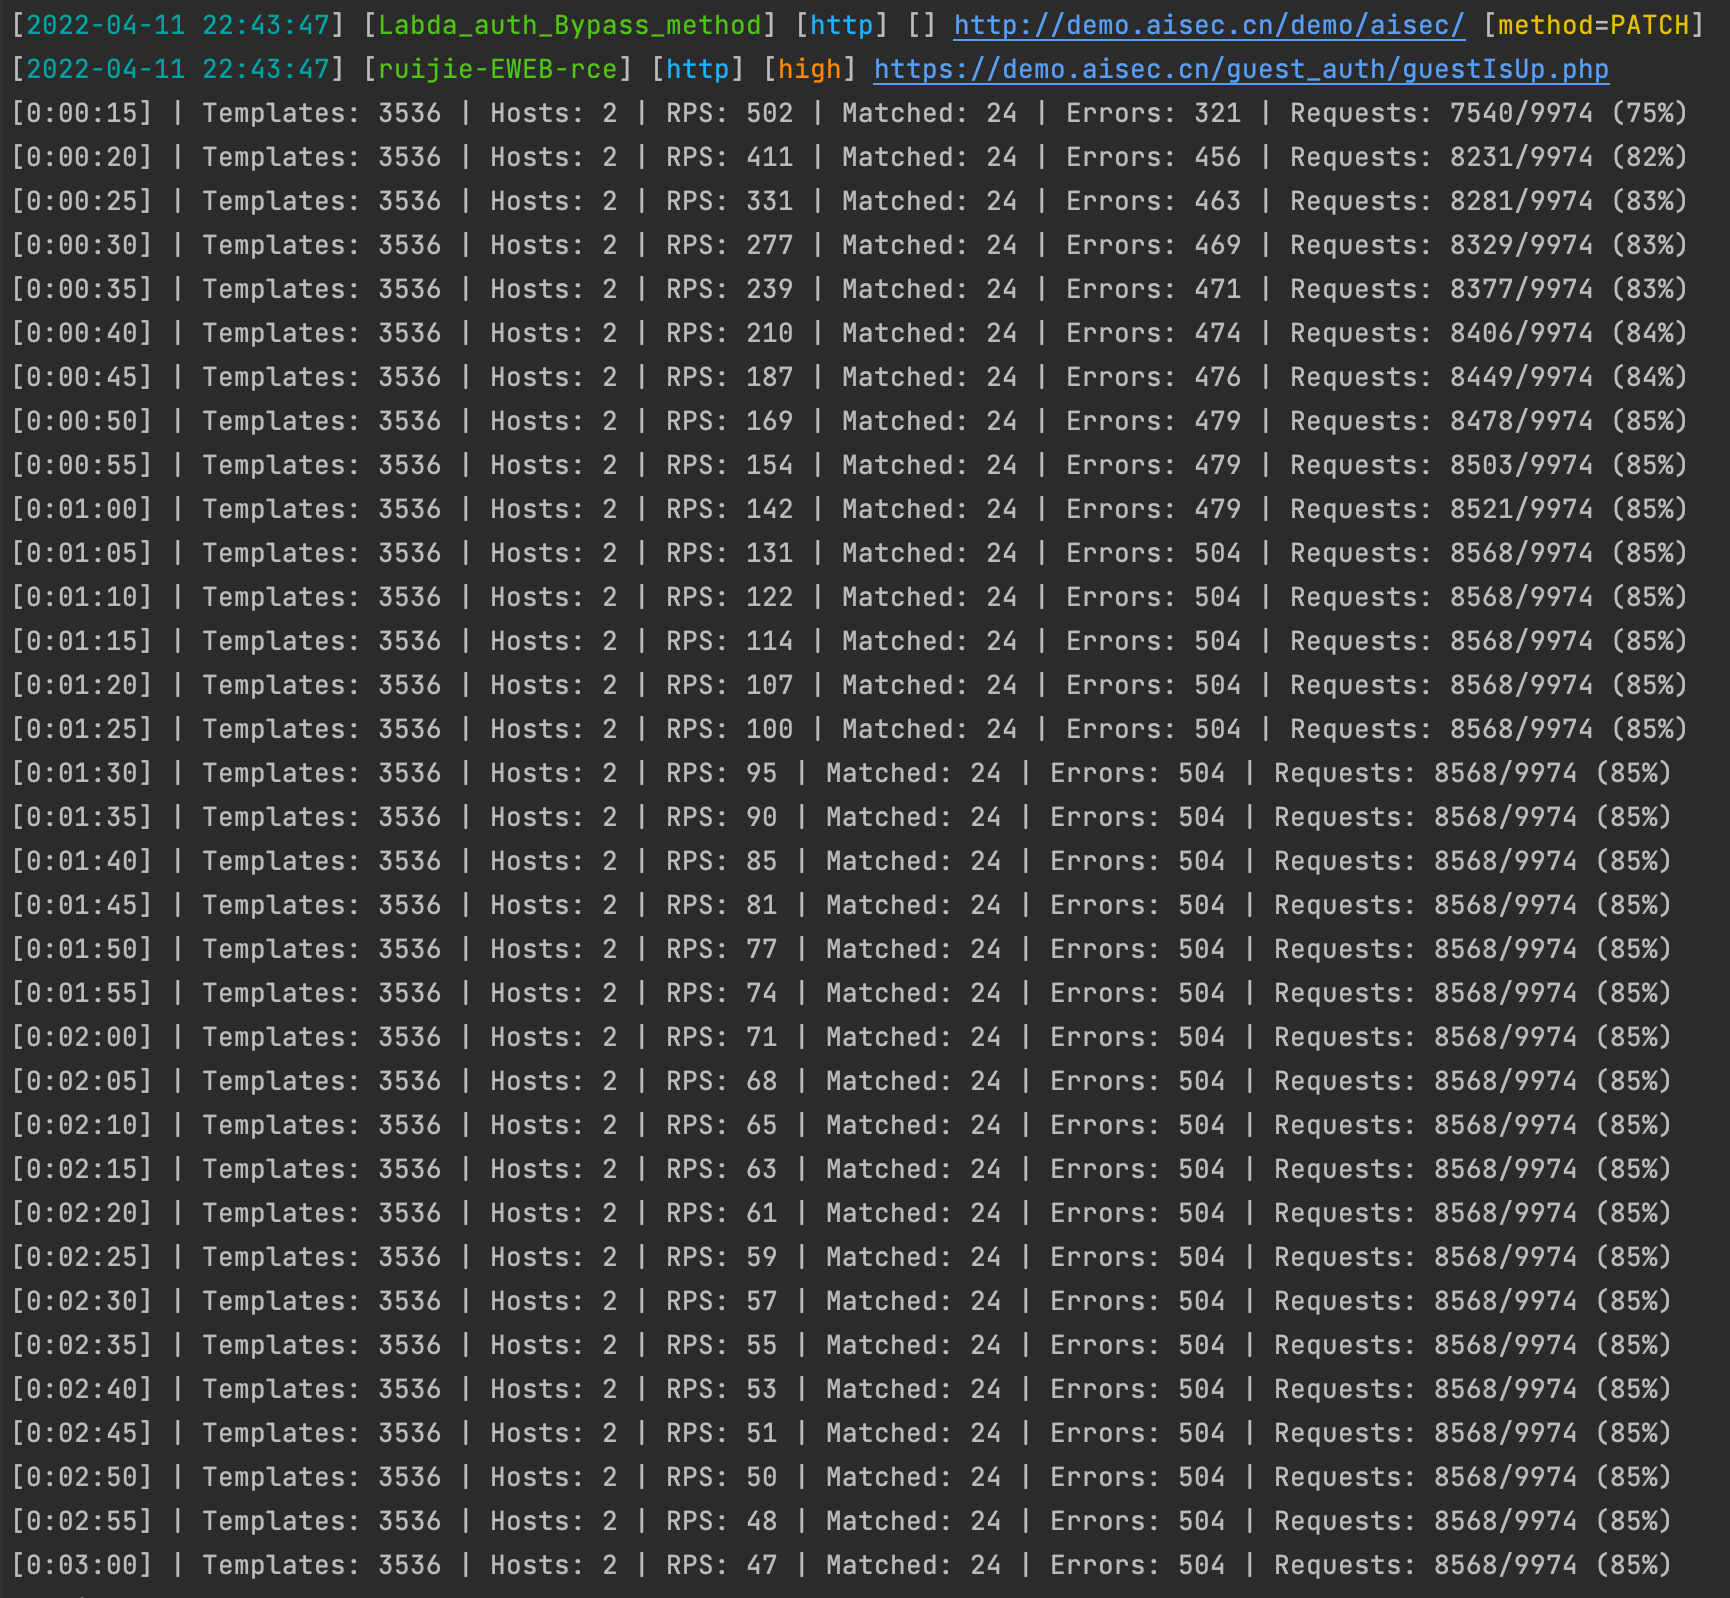Open the guestIsUp.php URL
Viewport: 1730px width, 1598px height.
click(1240, 70)
